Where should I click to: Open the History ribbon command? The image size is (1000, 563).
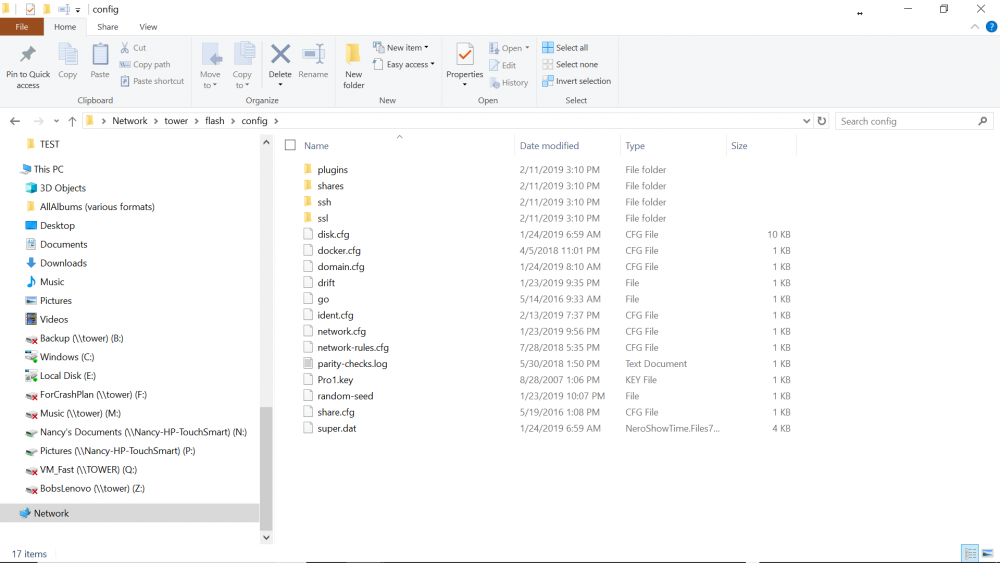509,82
